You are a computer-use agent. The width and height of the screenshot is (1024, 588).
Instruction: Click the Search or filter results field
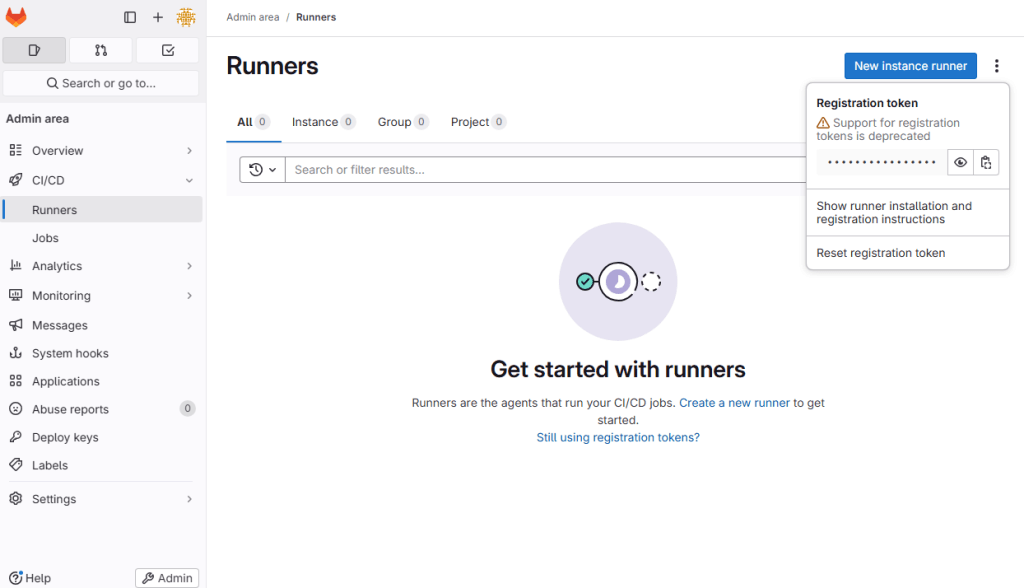point(547,170)
